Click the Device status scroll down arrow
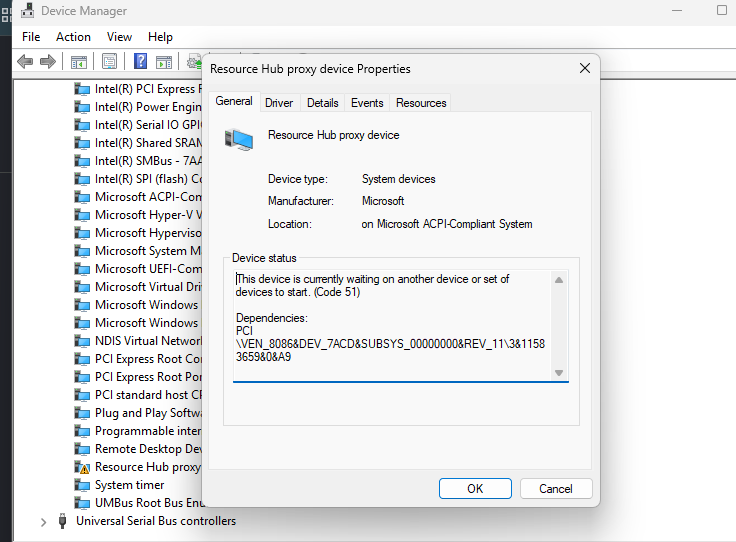Image resolution: width=736 pixels, height=542 pixels. [x=559, y=373]
